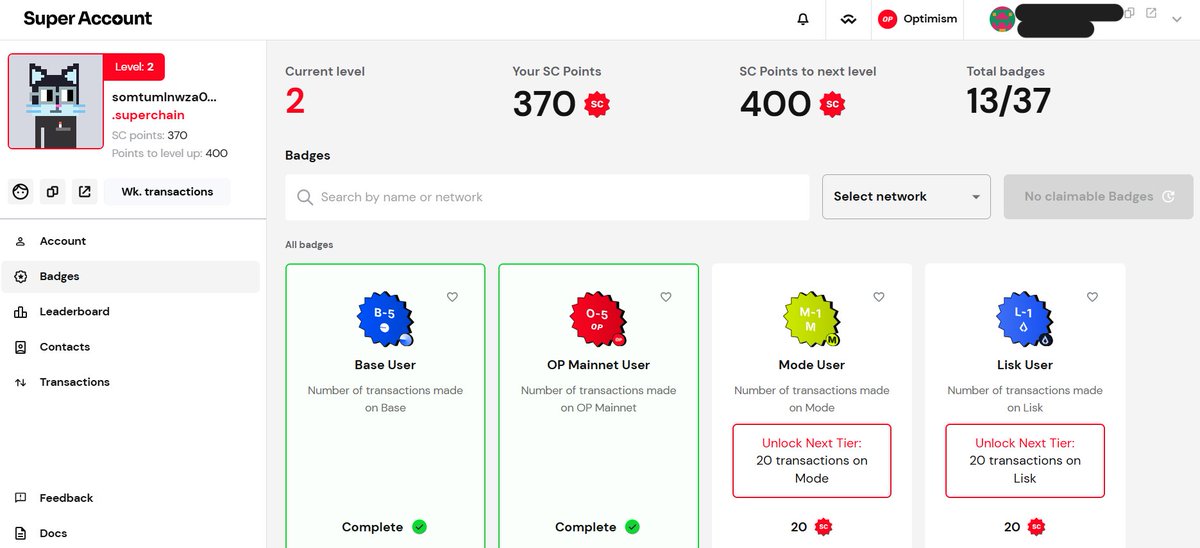Select the Optimism network button
Viewport: 1200px width, 548px height.
917,19
